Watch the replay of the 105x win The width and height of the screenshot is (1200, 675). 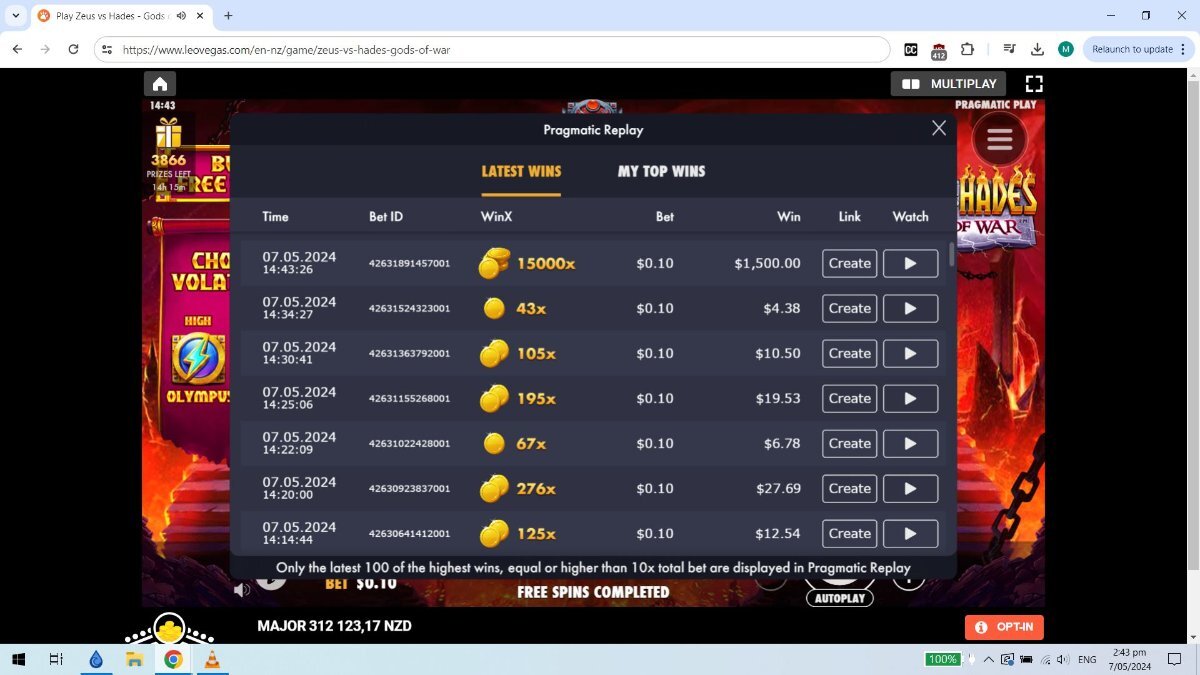tap(910, 353)
